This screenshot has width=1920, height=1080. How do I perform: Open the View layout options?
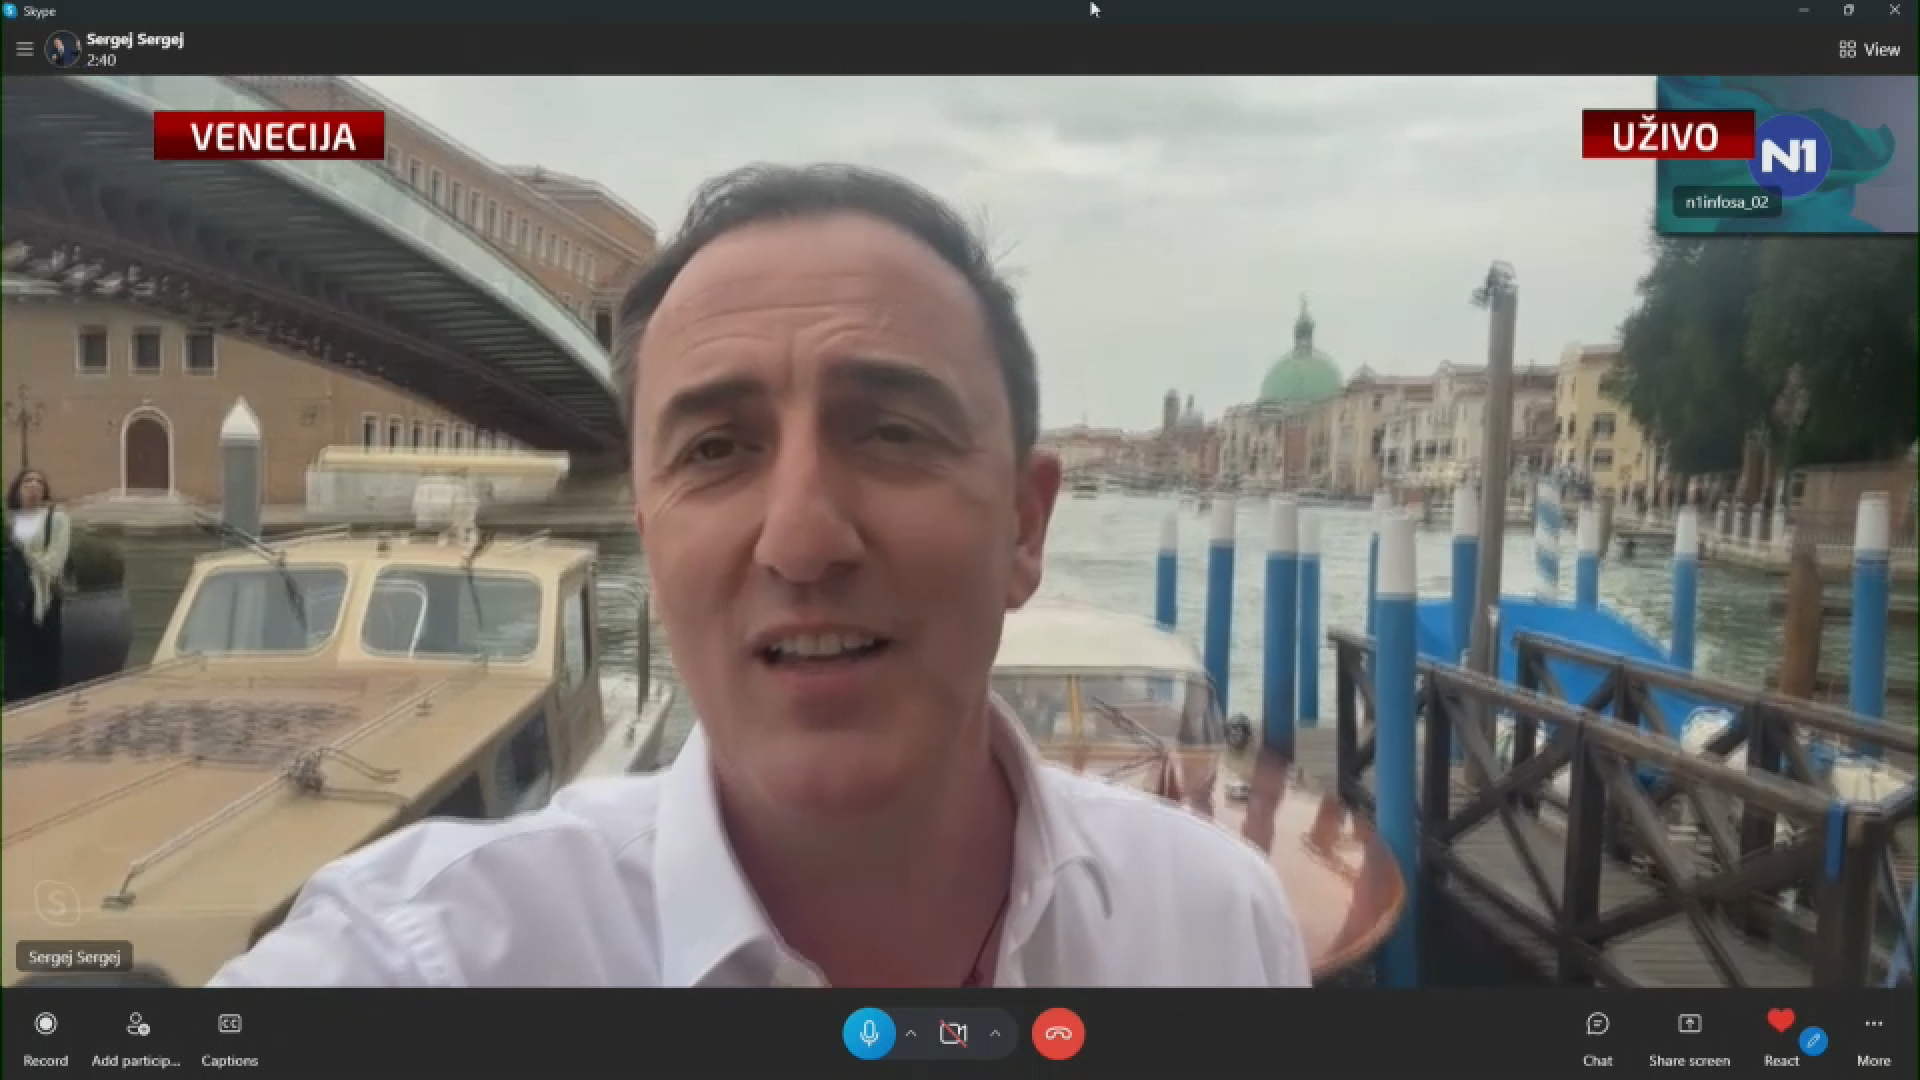click(1869, 49)
